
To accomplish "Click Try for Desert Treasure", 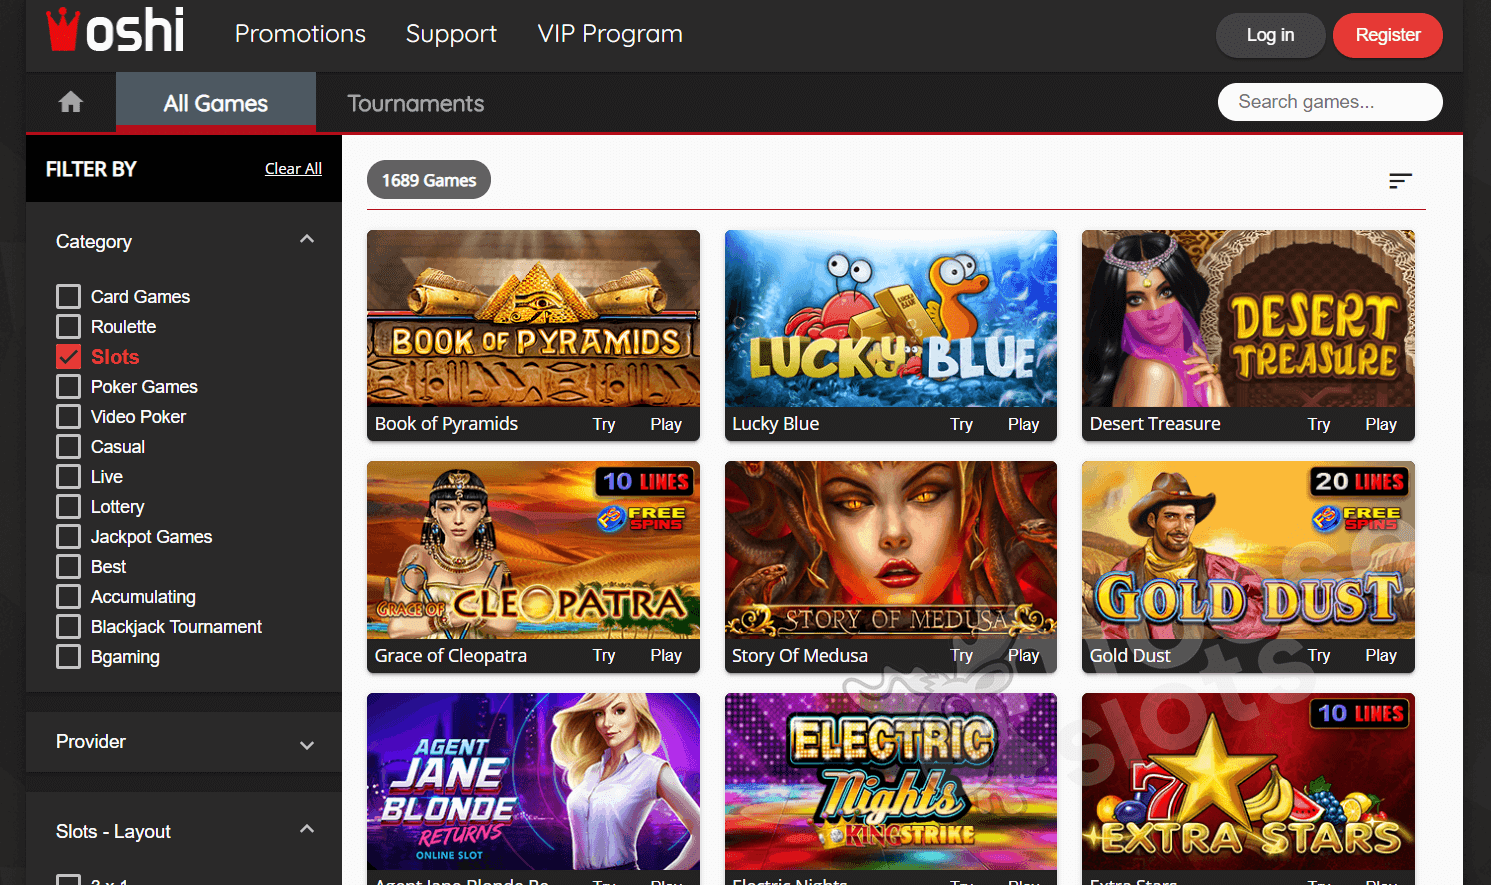I will pos(1319,424).
